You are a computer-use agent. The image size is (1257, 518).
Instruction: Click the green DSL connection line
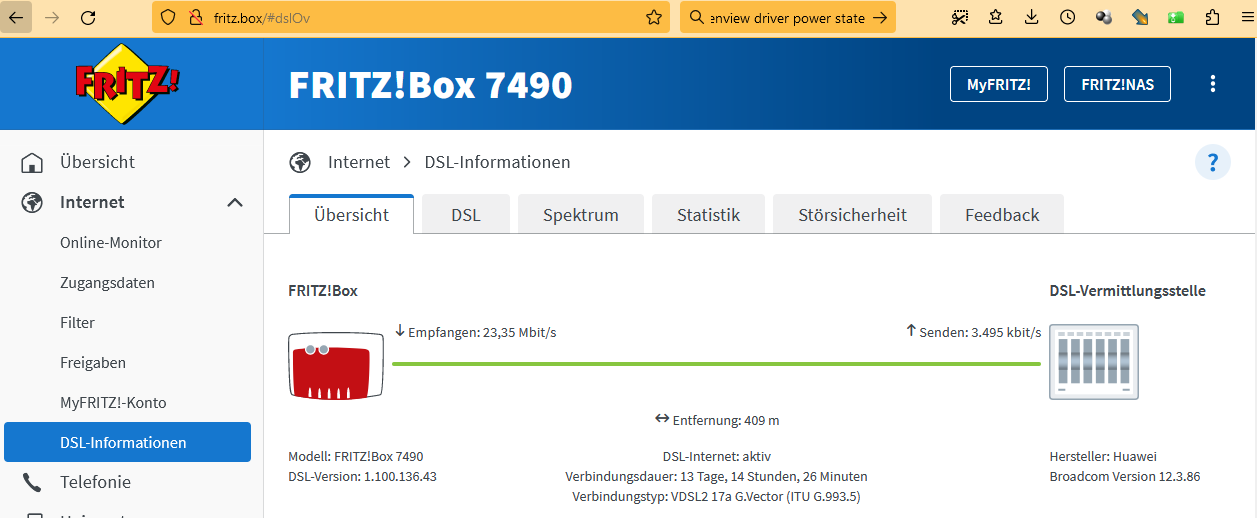click(716, 364)
